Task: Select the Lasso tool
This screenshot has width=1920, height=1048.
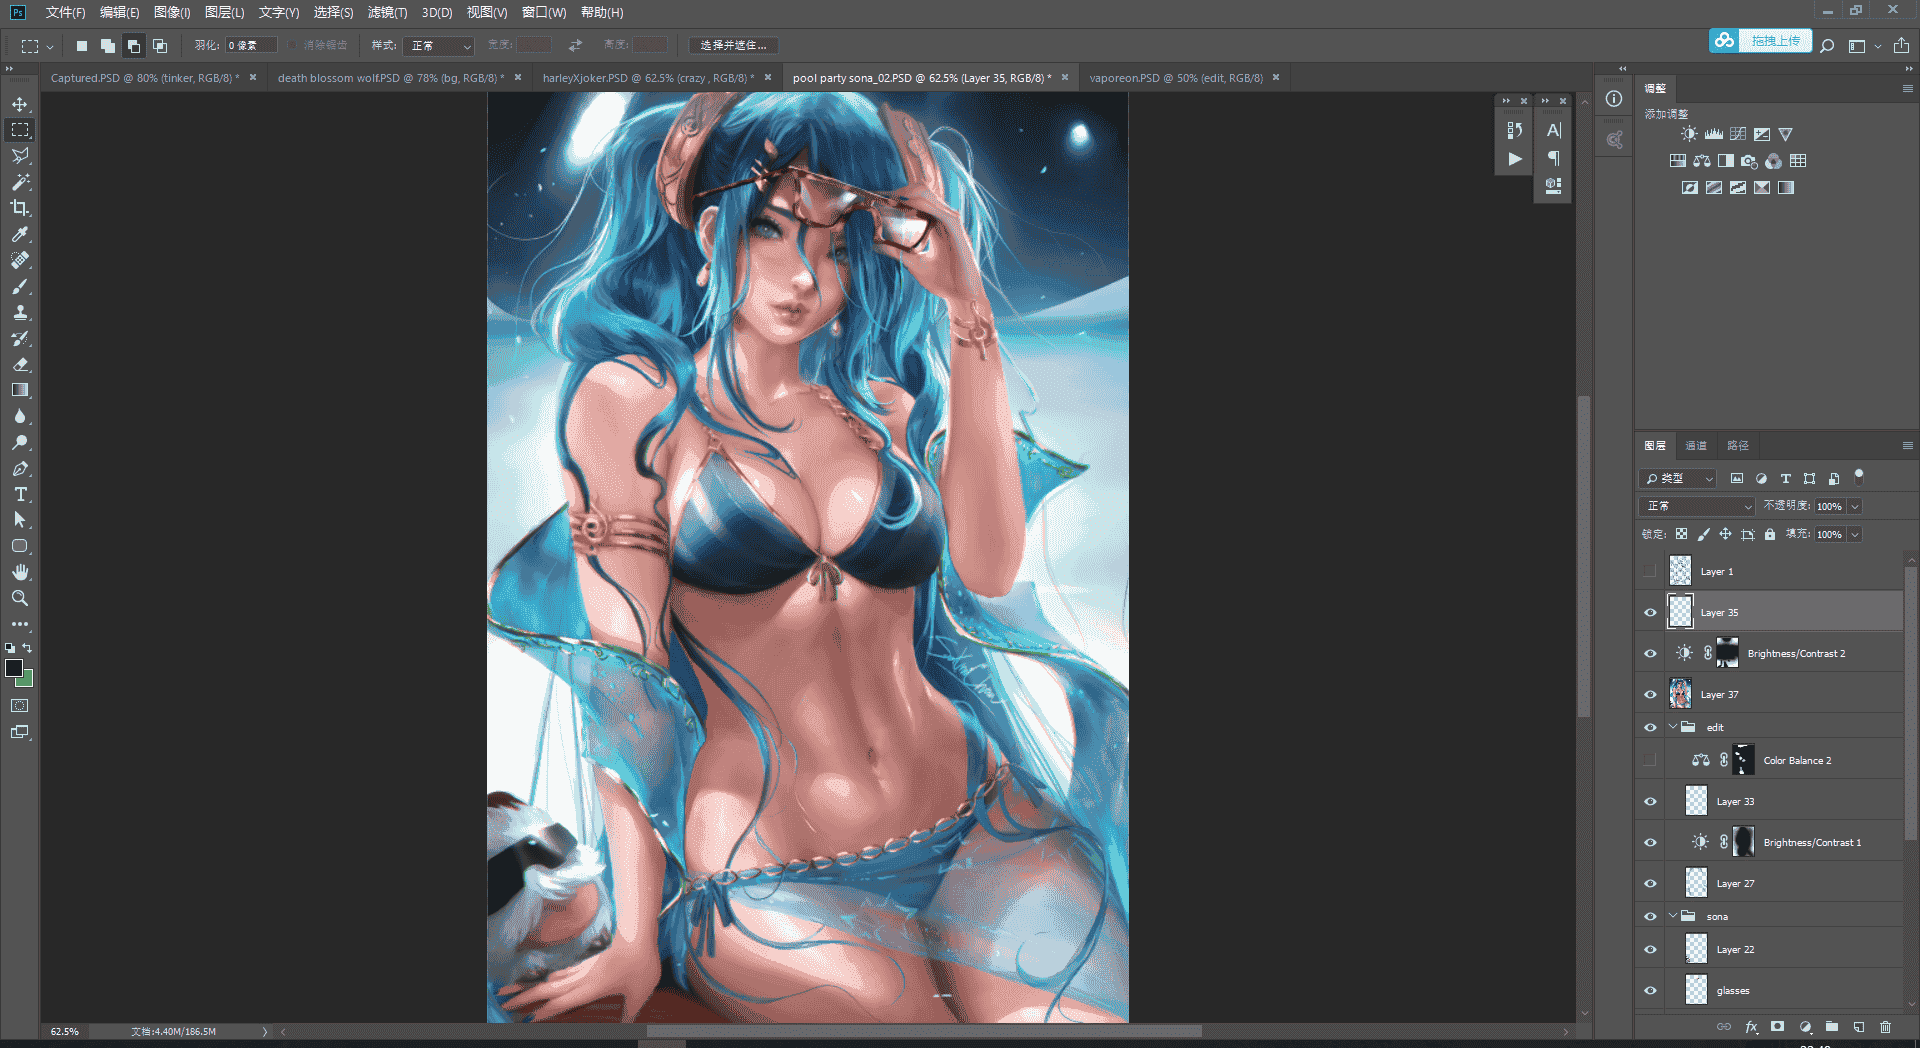Action: tap(20, 156)
